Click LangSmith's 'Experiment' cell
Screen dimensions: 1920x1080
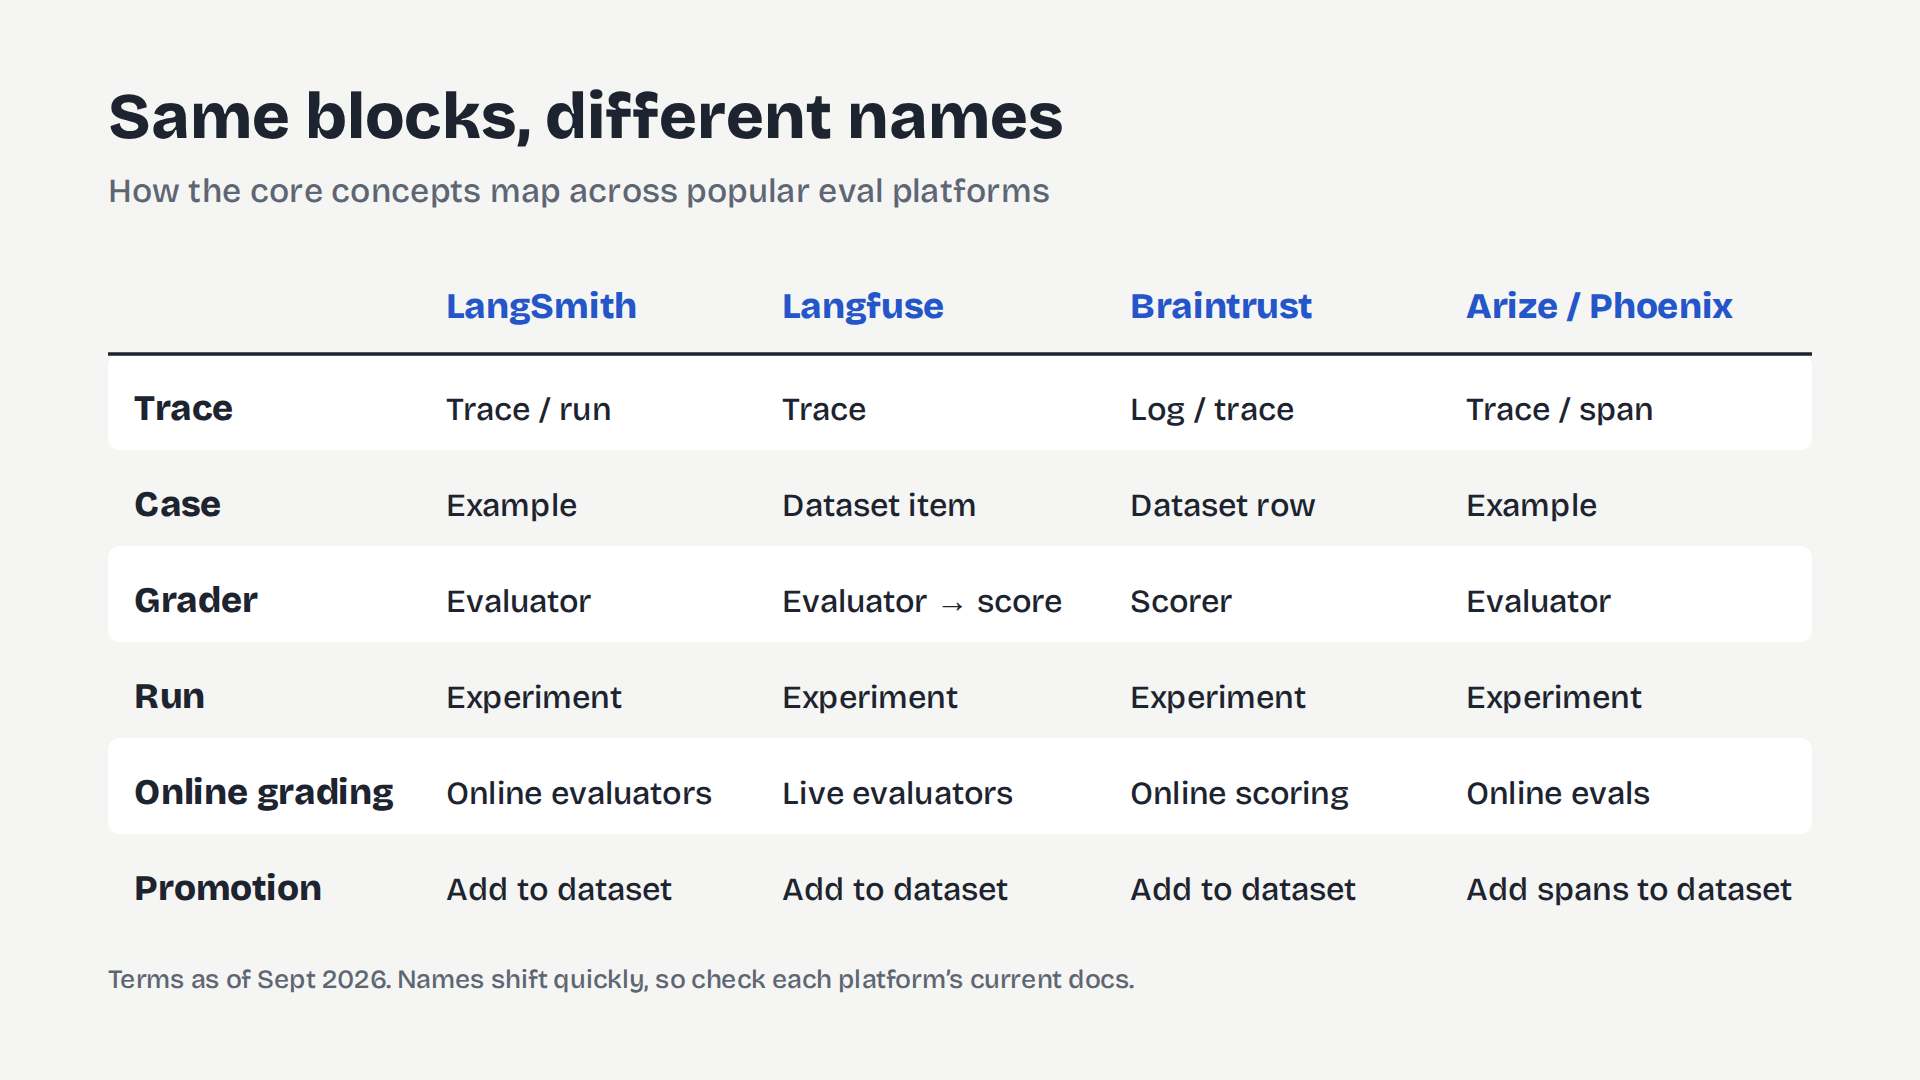pyautogui.click(x=534, y=697)
